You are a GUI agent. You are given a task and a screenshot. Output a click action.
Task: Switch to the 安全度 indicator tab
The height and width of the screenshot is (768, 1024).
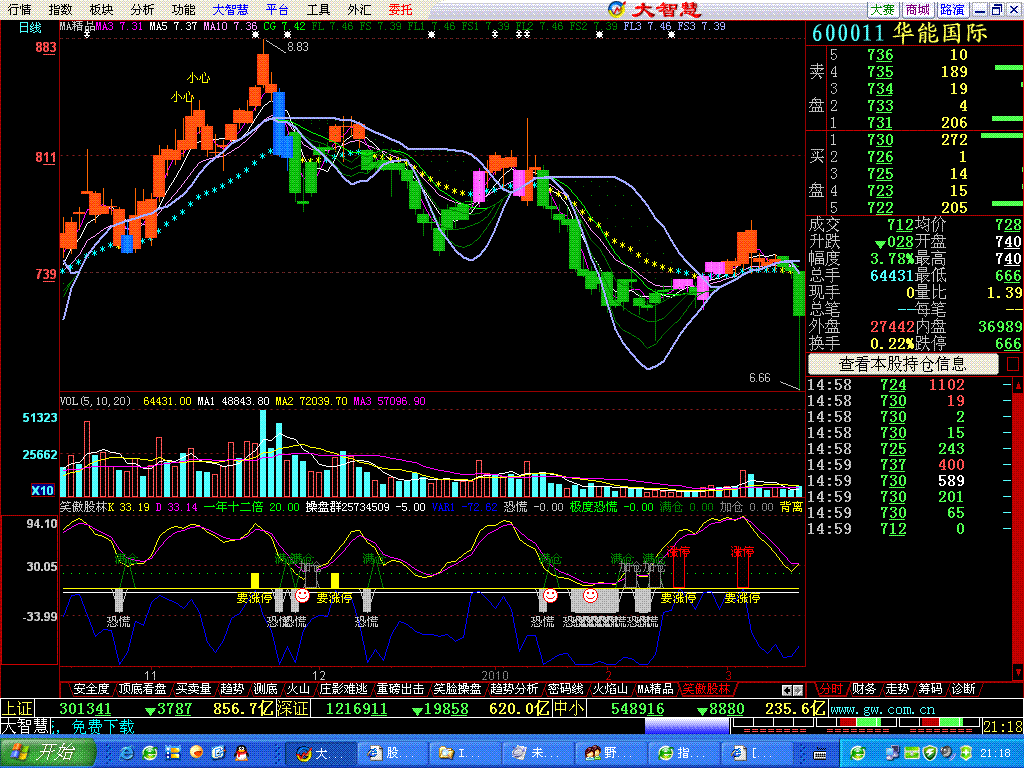coord(91,689)
